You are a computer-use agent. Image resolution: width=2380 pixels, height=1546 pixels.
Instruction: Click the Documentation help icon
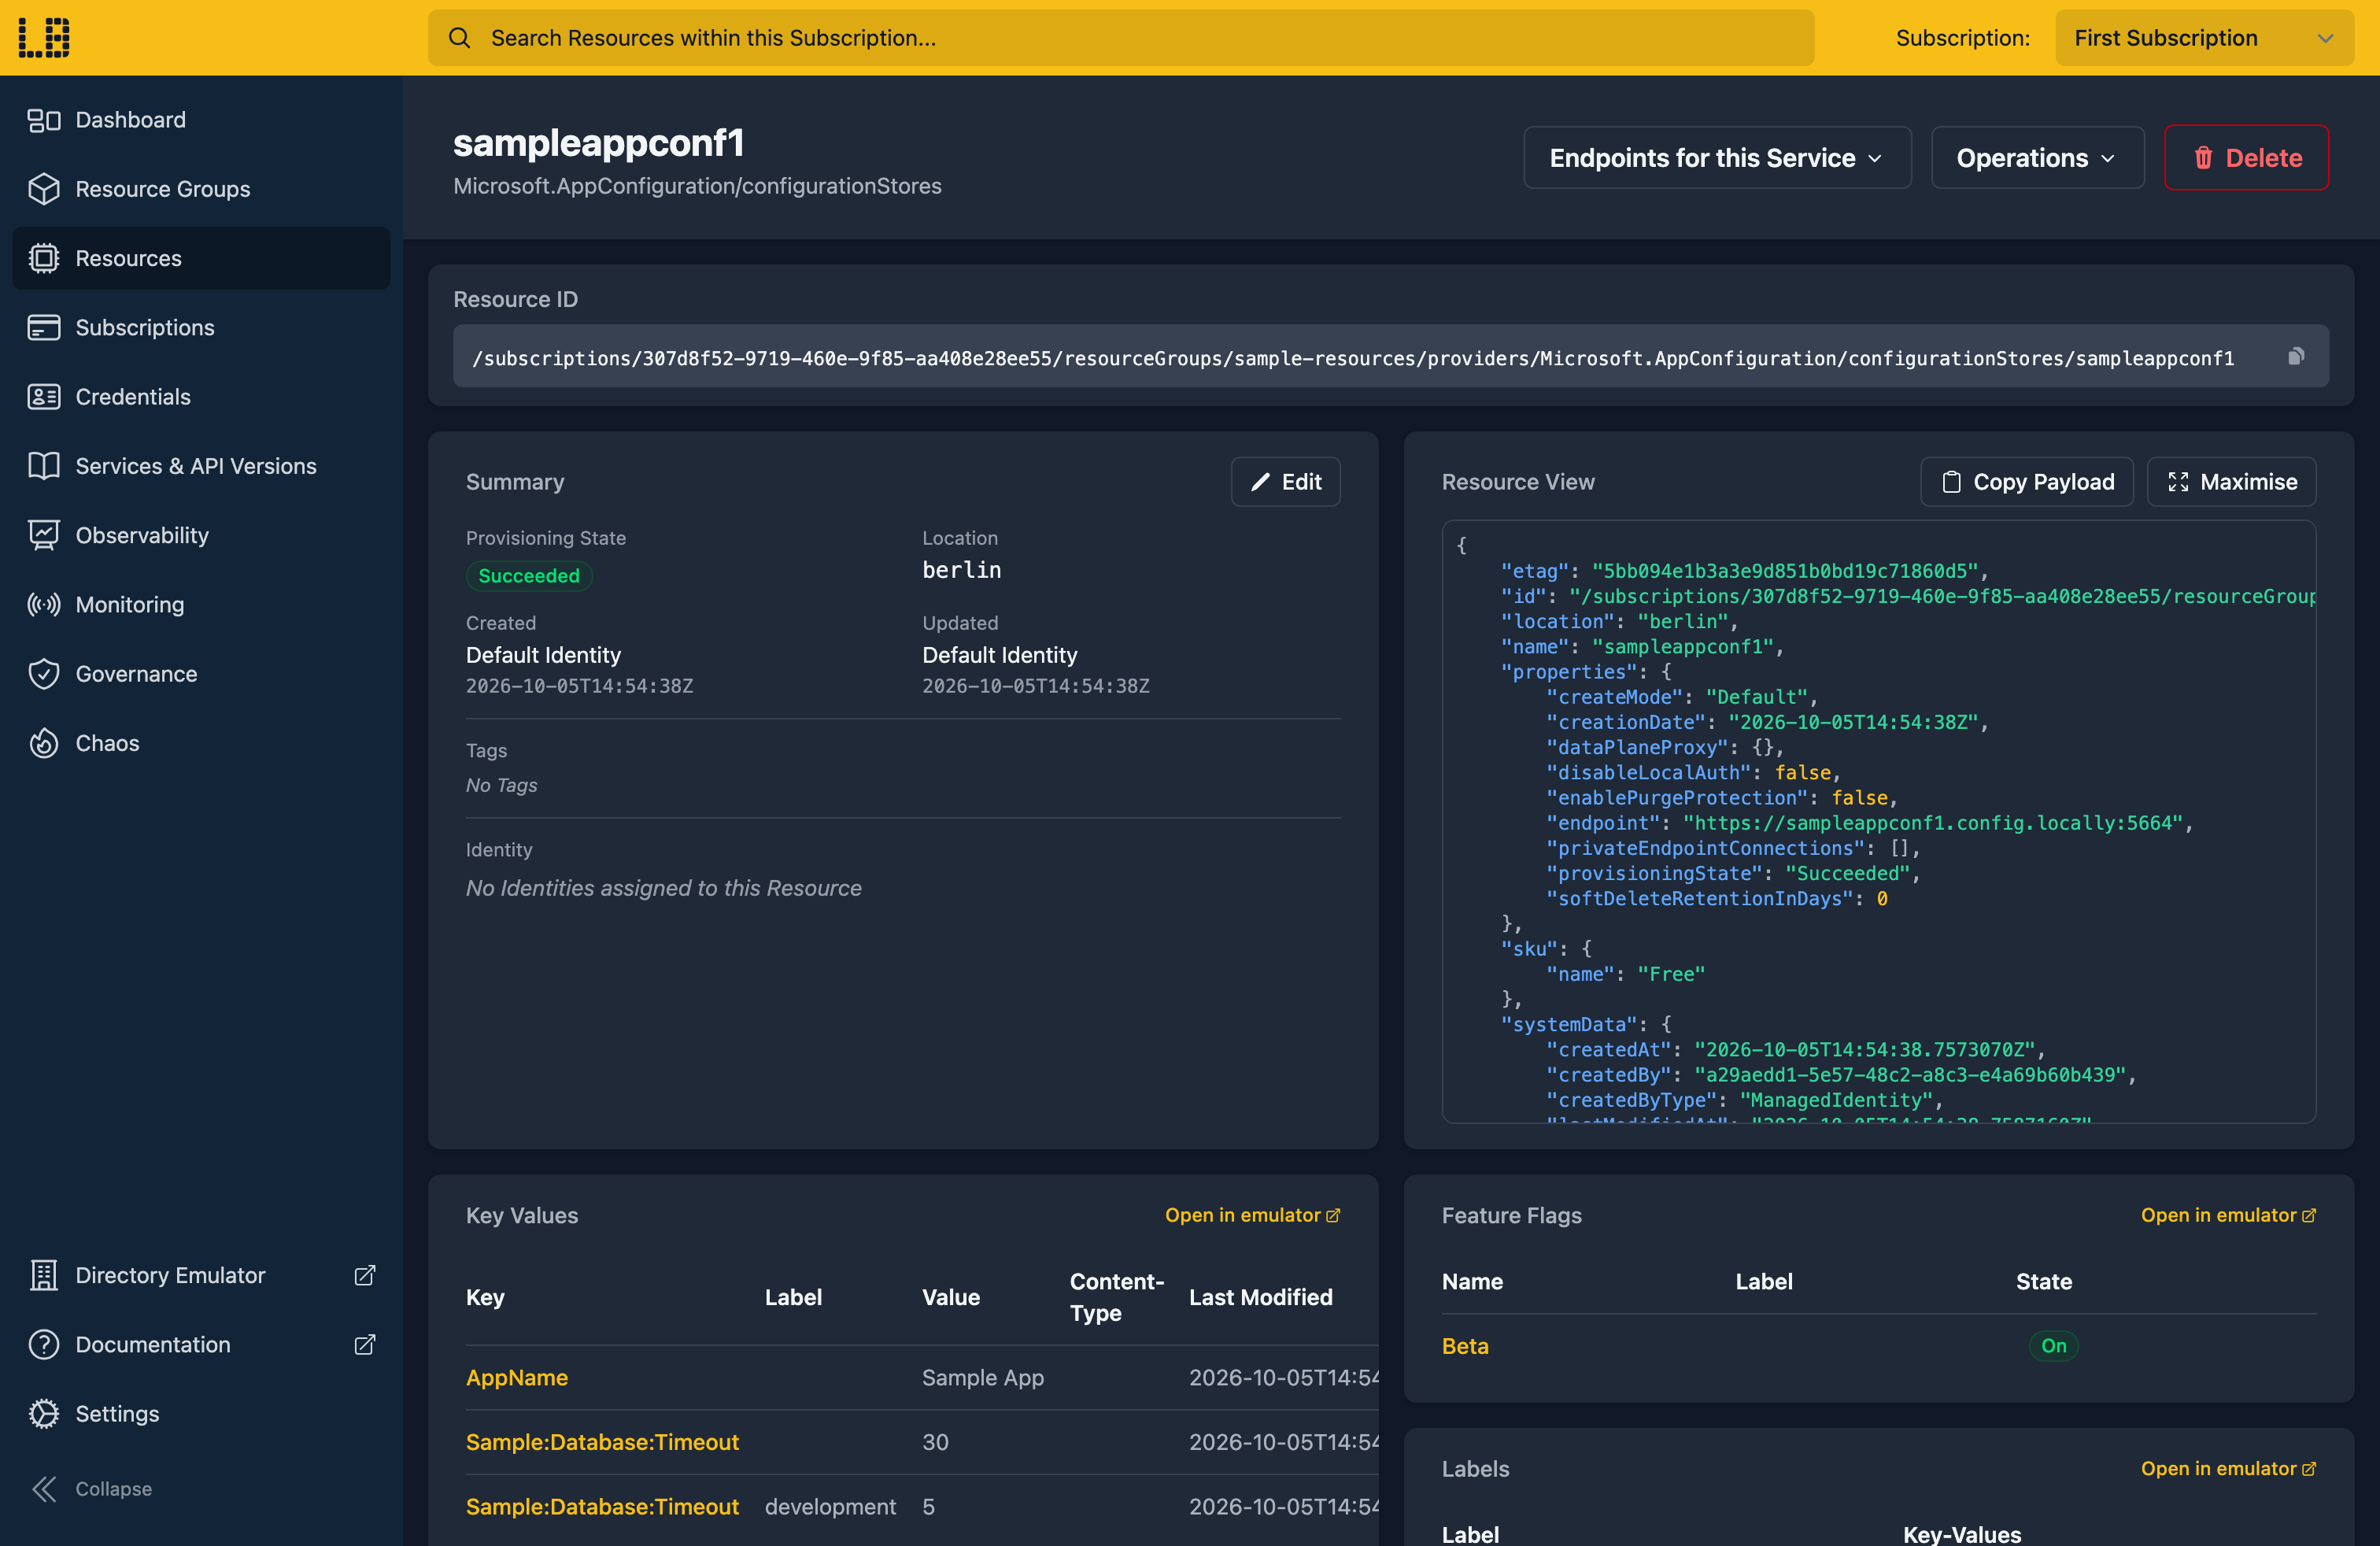pyautogui.click(x=44, y=1344)
